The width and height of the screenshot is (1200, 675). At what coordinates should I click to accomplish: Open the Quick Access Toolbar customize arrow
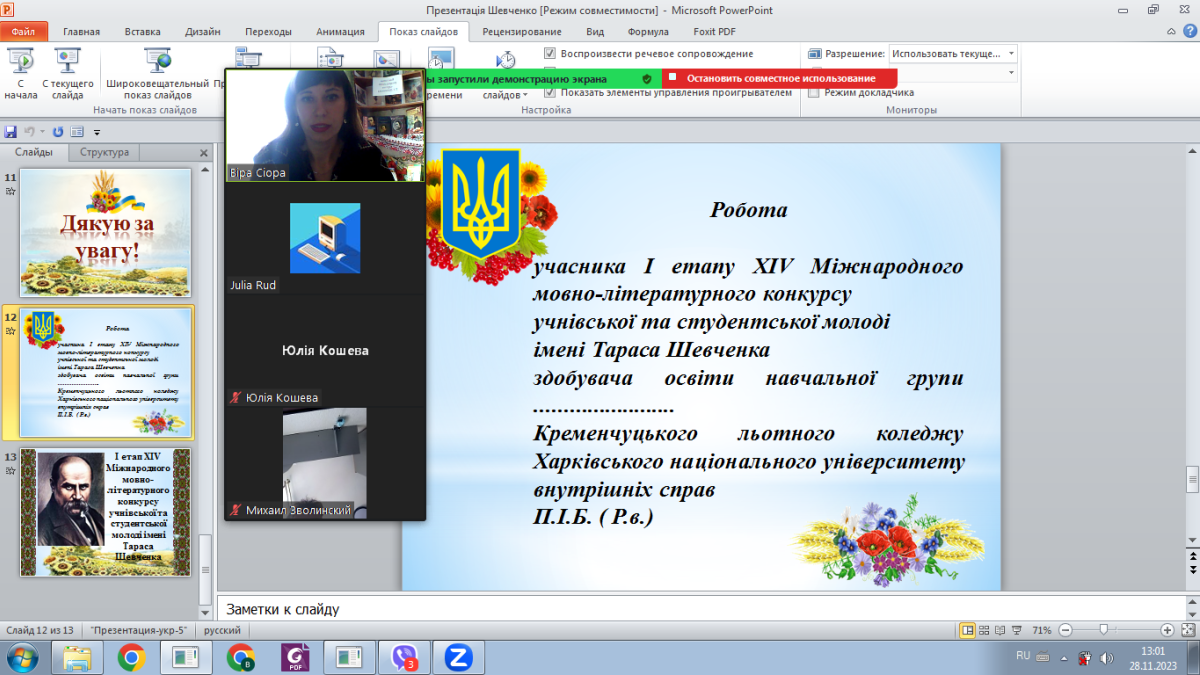(x=97, y=132)
